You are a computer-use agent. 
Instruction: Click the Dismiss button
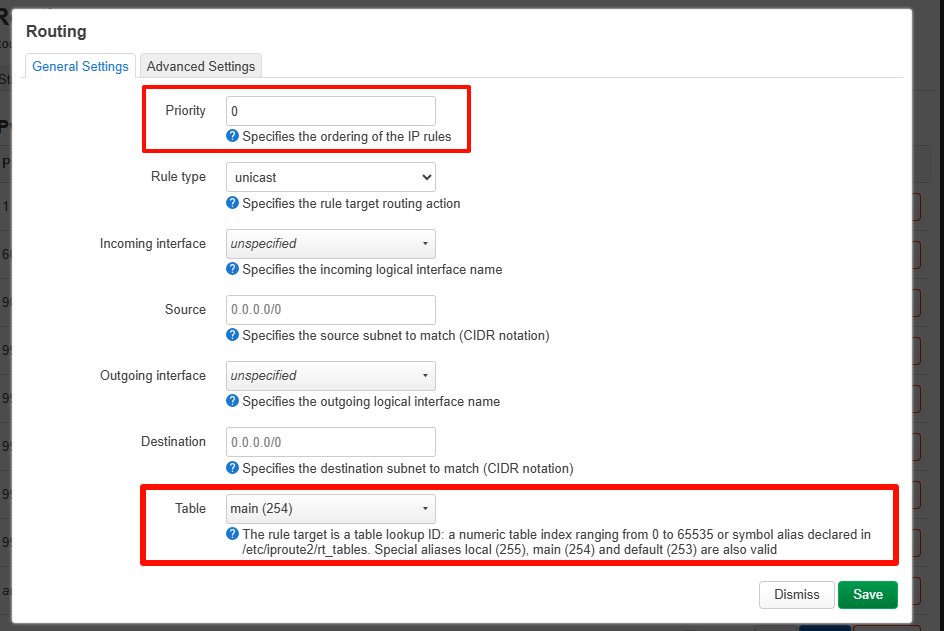(x=796, y=594)
